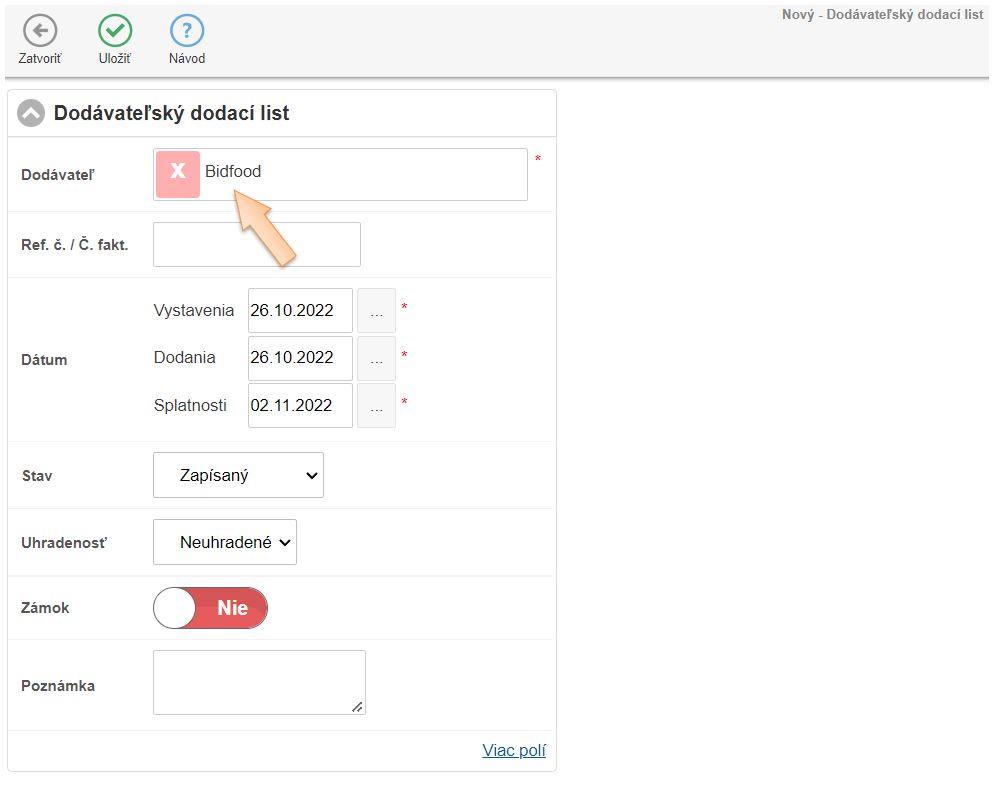This screenshot has height=799, width=997.
Task: Open date picker for Dodania date
Action: (x=376, y=358)
